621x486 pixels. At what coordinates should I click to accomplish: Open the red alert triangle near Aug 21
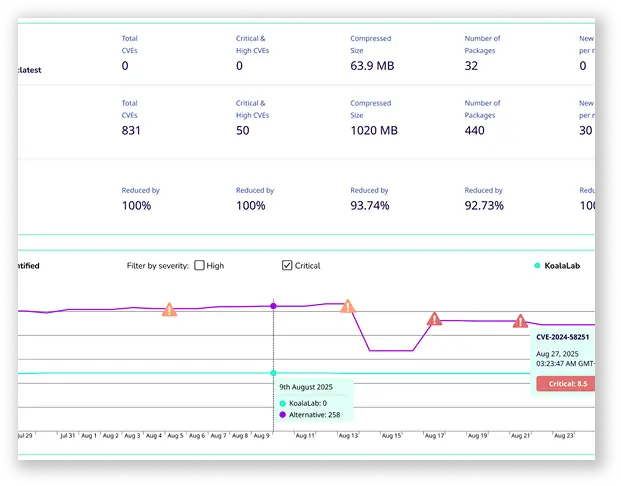[520, 321]
